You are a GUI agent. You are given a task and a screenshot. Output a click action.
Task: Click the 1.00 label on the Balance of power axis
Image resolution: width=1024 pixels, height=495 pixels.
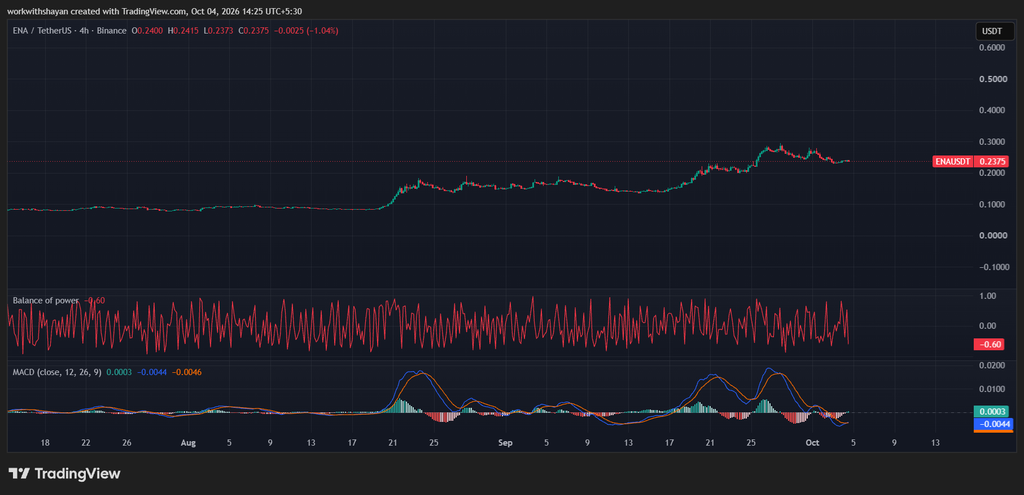tap(987, 296)
